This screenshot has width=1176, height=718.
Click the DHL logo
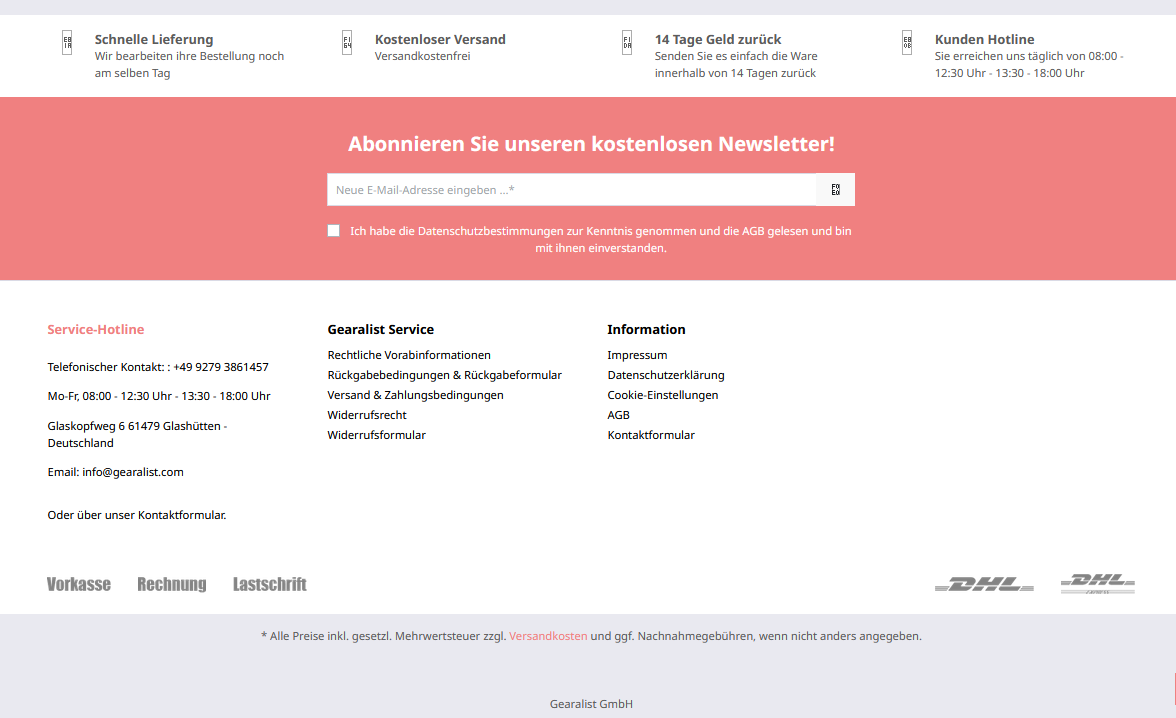pyautogui.click(x=984, y=584)
